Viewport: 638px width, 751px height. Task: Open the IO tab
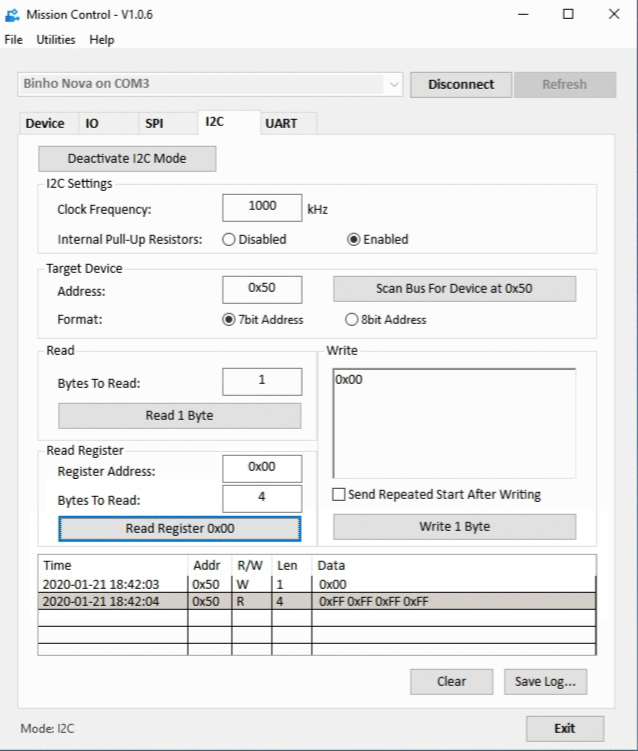pyautogui.click(x=92, y=124)
